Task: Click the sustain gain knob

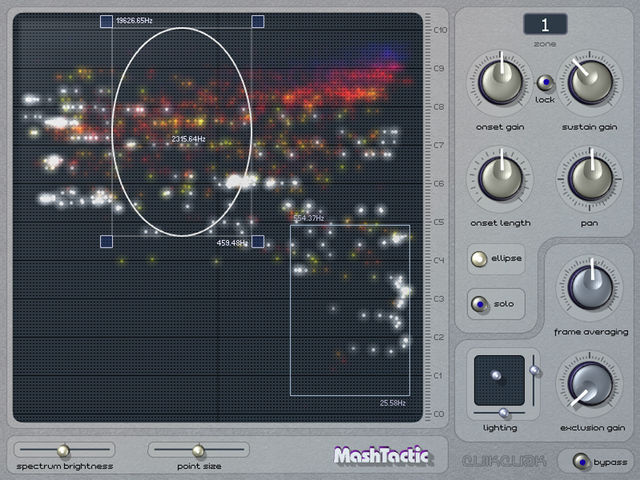Action: coord(590,82)
